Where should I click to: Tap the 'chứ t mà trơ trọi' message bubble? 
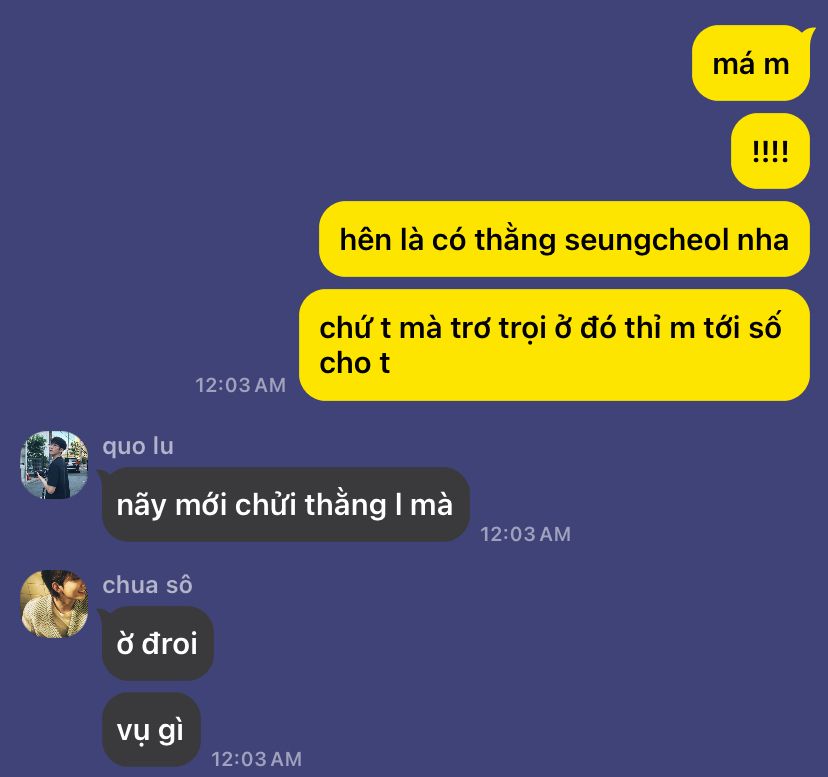[x=554, y=345]
